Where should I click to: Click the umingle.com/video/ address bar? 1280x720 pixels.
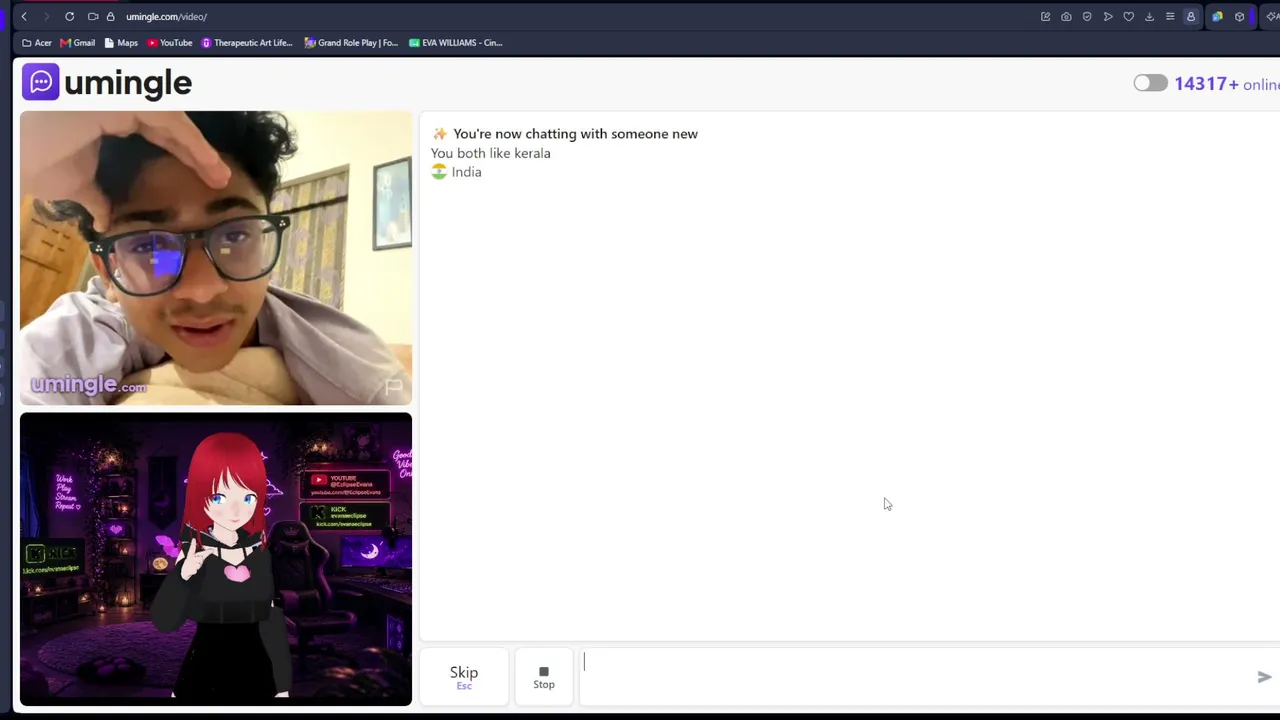pyautogui.click(x=166, y=17)
